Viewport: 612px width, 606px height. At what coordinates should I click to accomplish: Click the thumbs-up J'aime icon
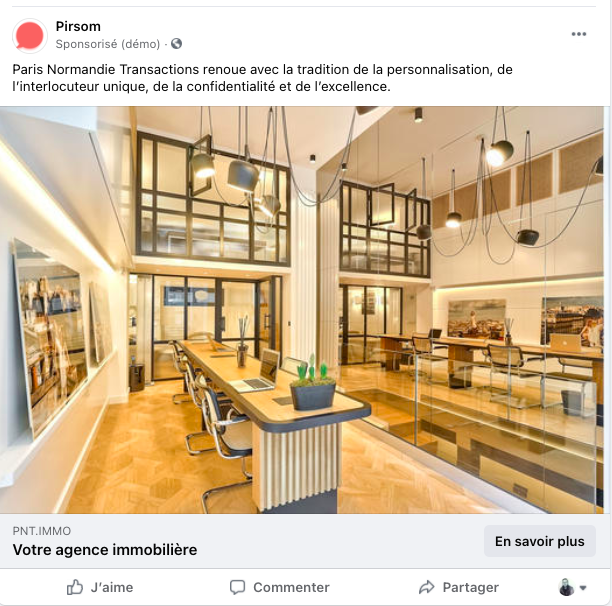pyautogui.click(x=75, y=587)
